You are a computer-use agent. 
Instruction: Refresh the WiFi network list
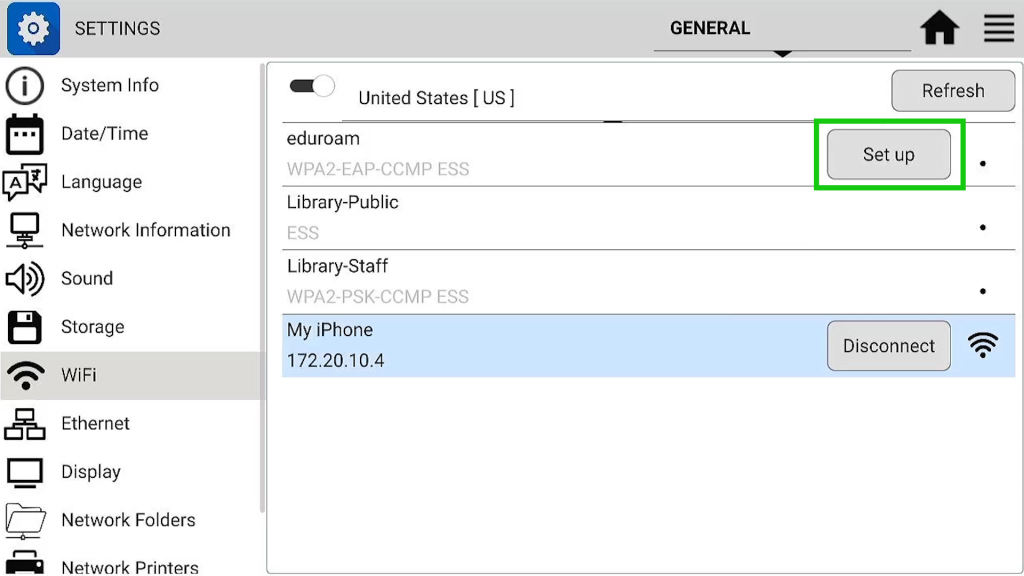pyautogui.click(x=953, y=91)
